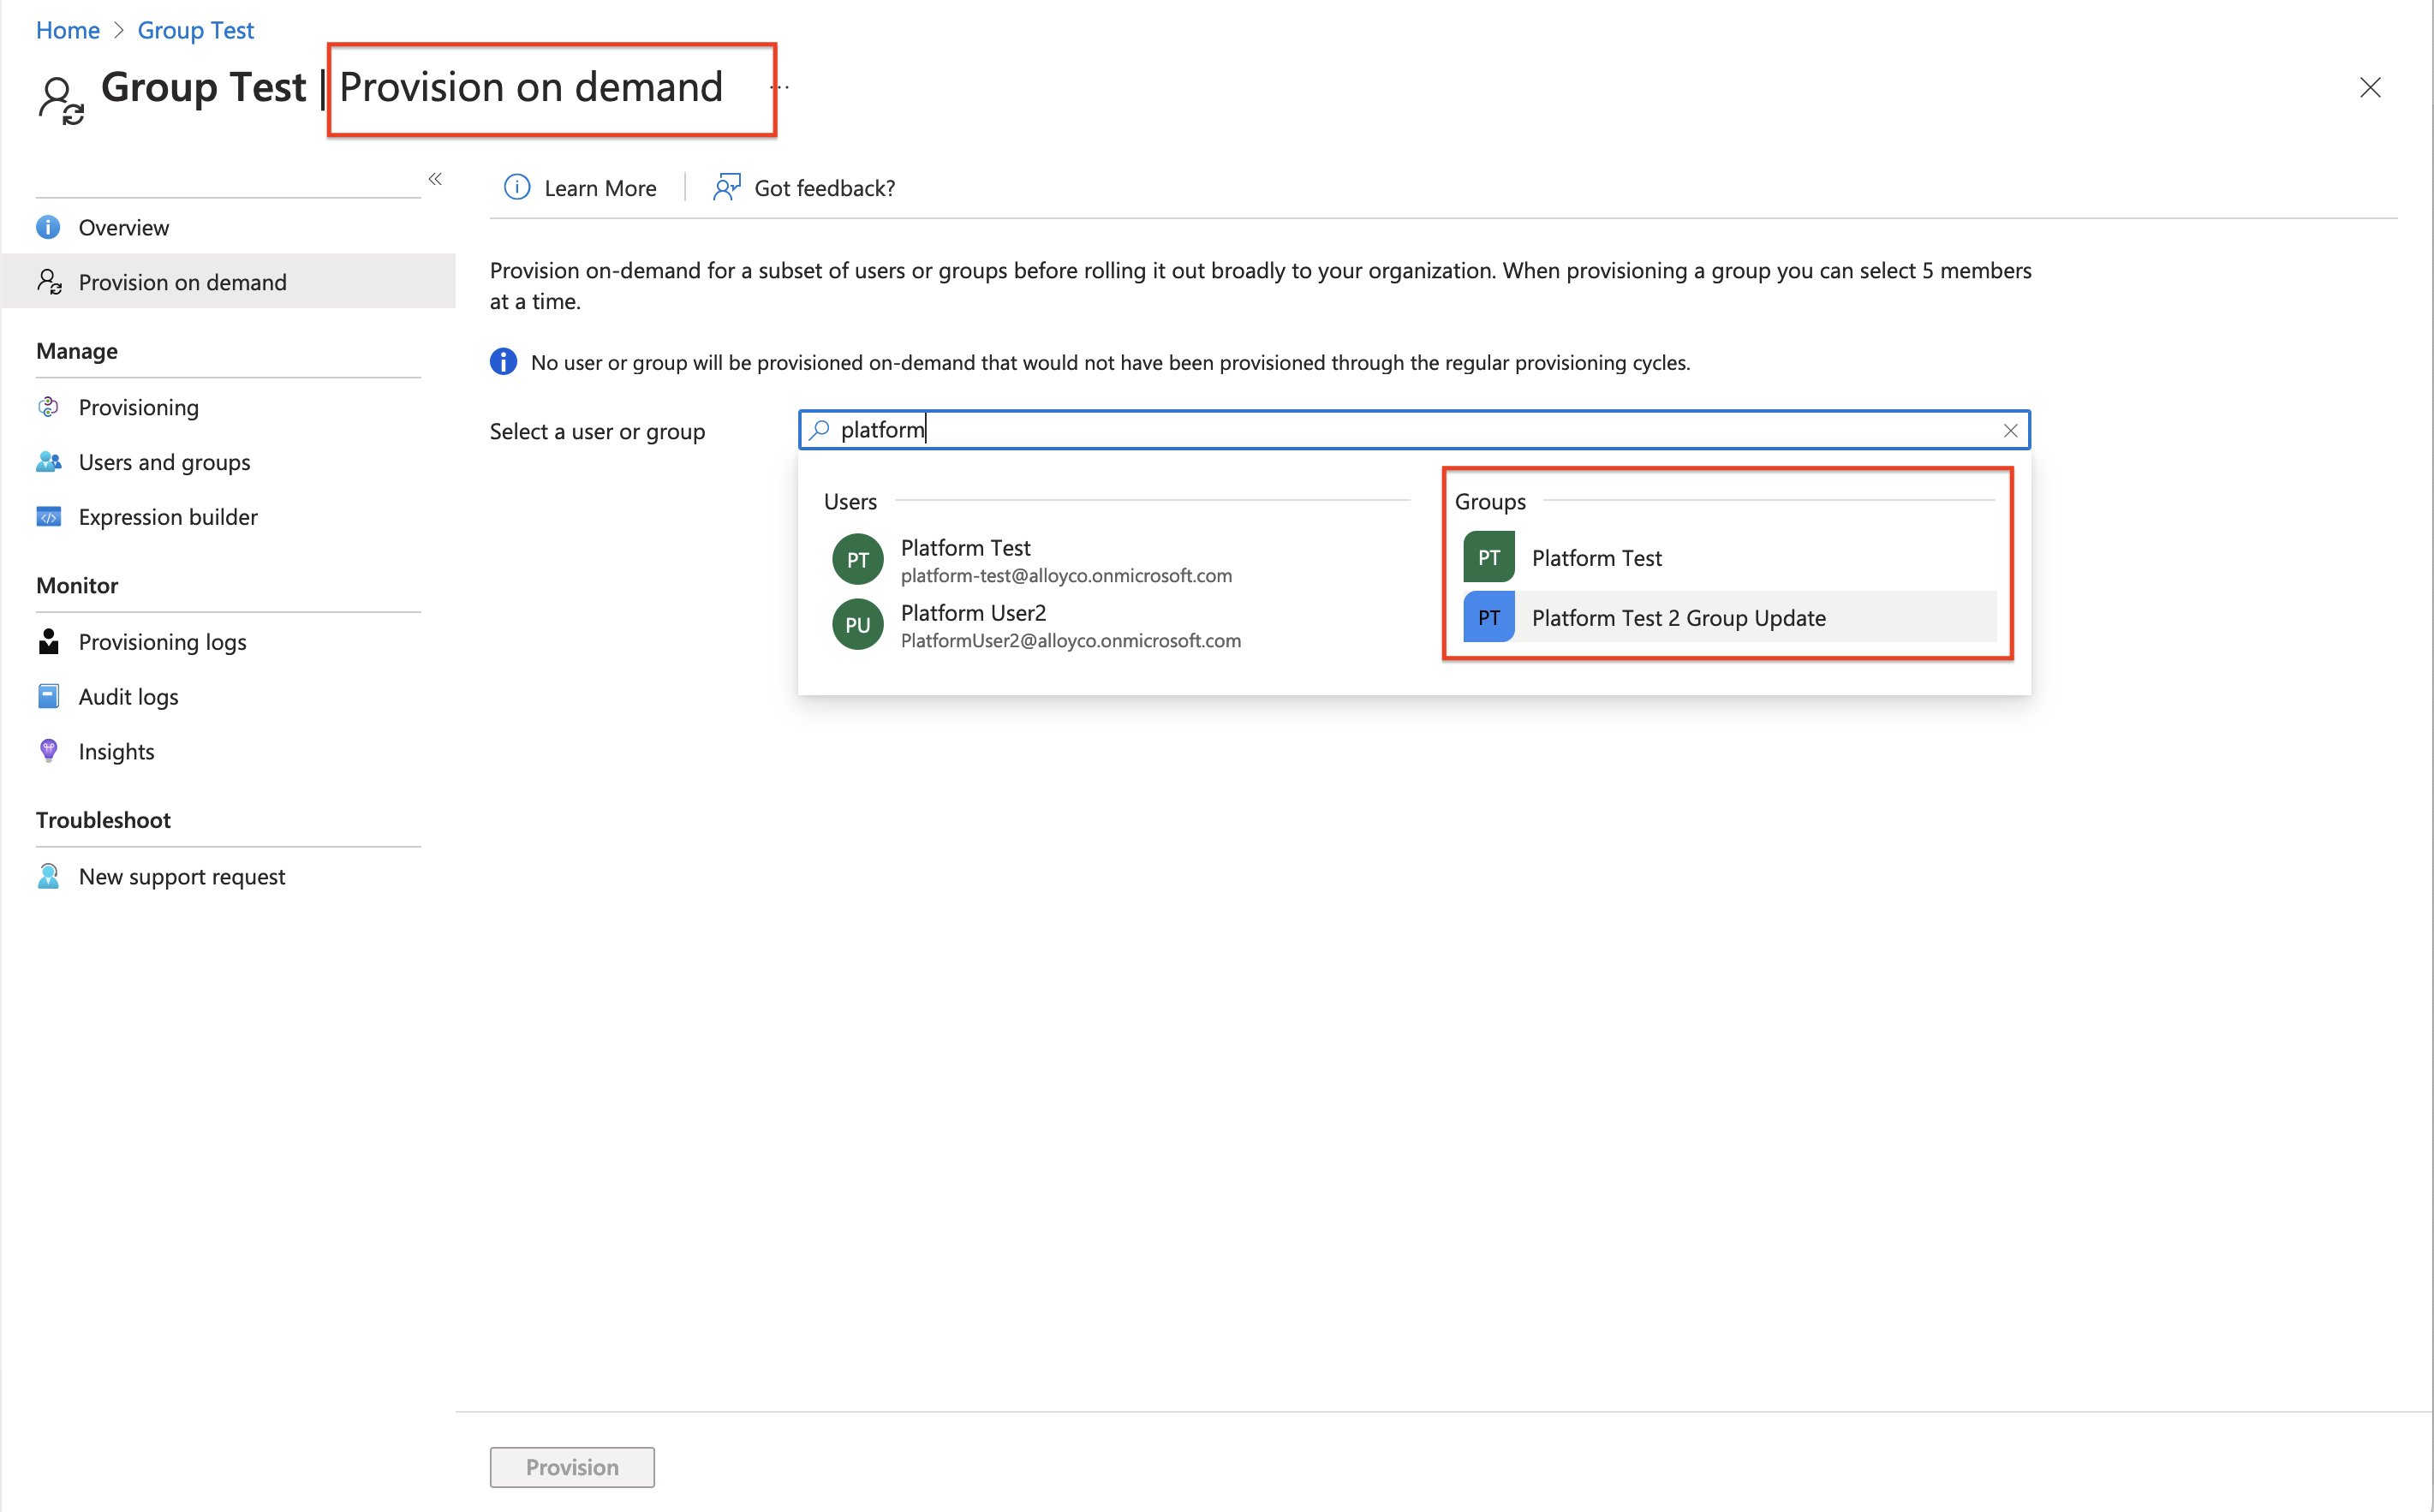Click the Insights lightbulb icon
Image resolution: width=2434 pixels, height=1512 pixels.
[48, 751]
